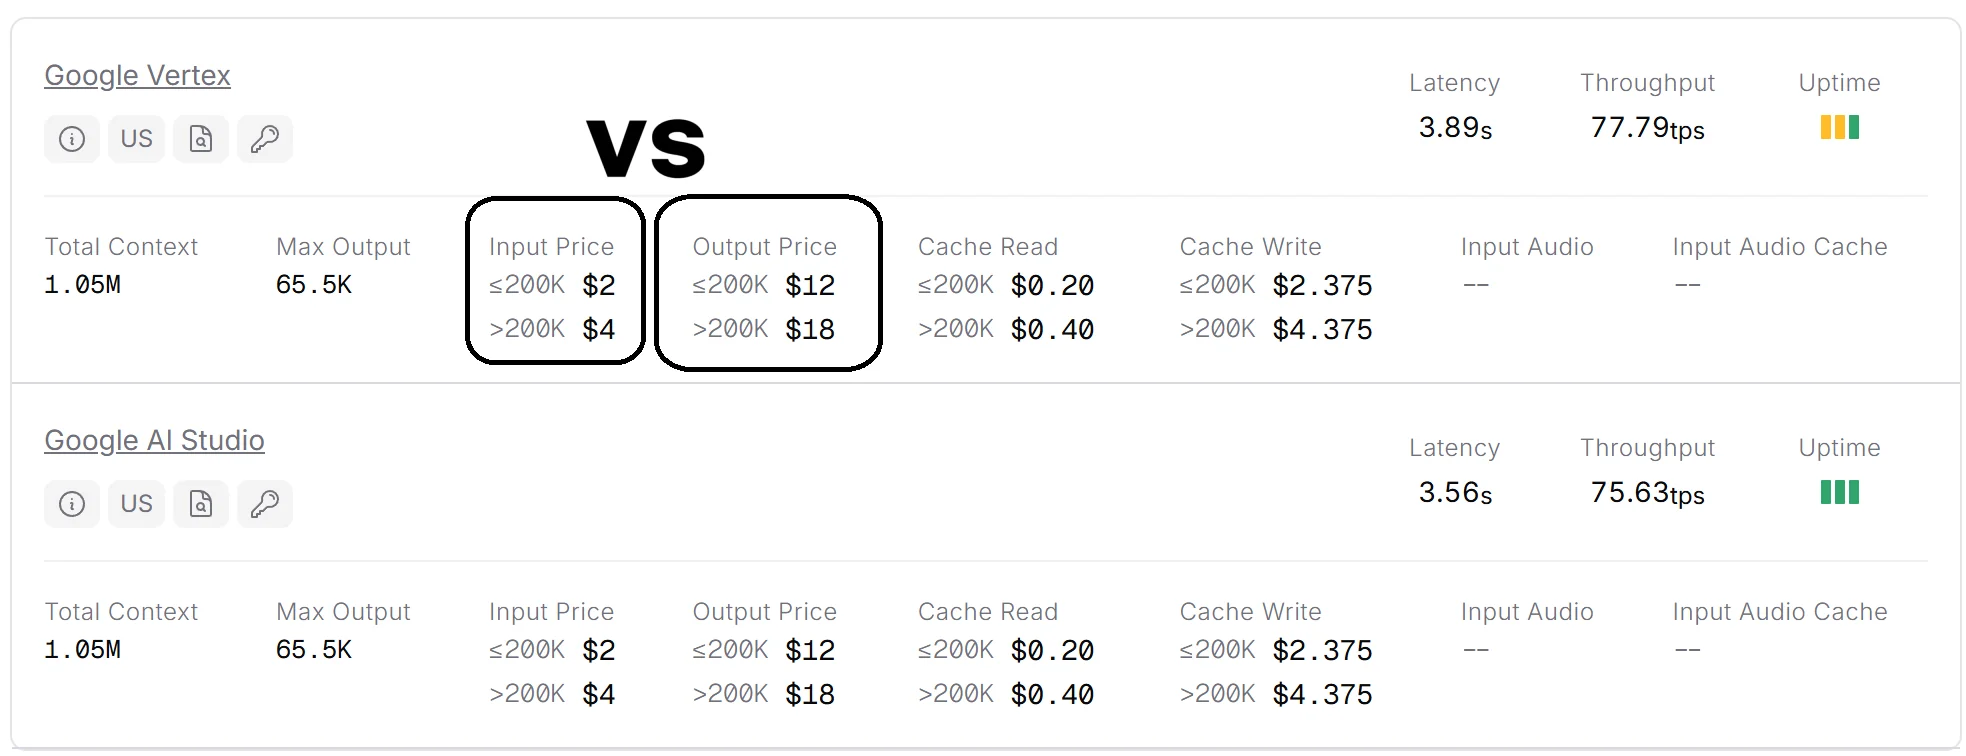Image resolution: width=1966 pixels, height=756 pixels.
Task: Click the 3.89s latency value
Action: click(x=1455, y=128)
